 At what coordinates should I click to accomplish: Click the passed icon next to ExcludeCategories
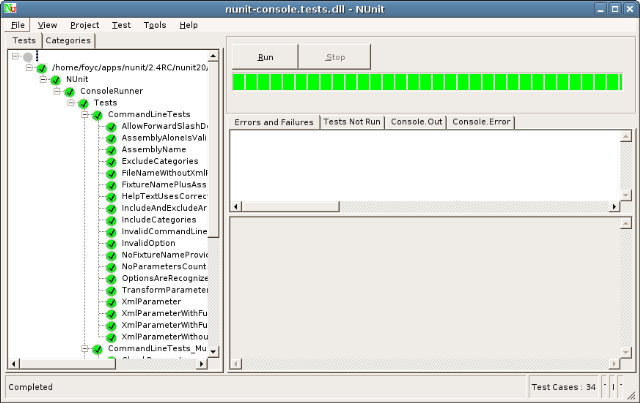point(112,162)
